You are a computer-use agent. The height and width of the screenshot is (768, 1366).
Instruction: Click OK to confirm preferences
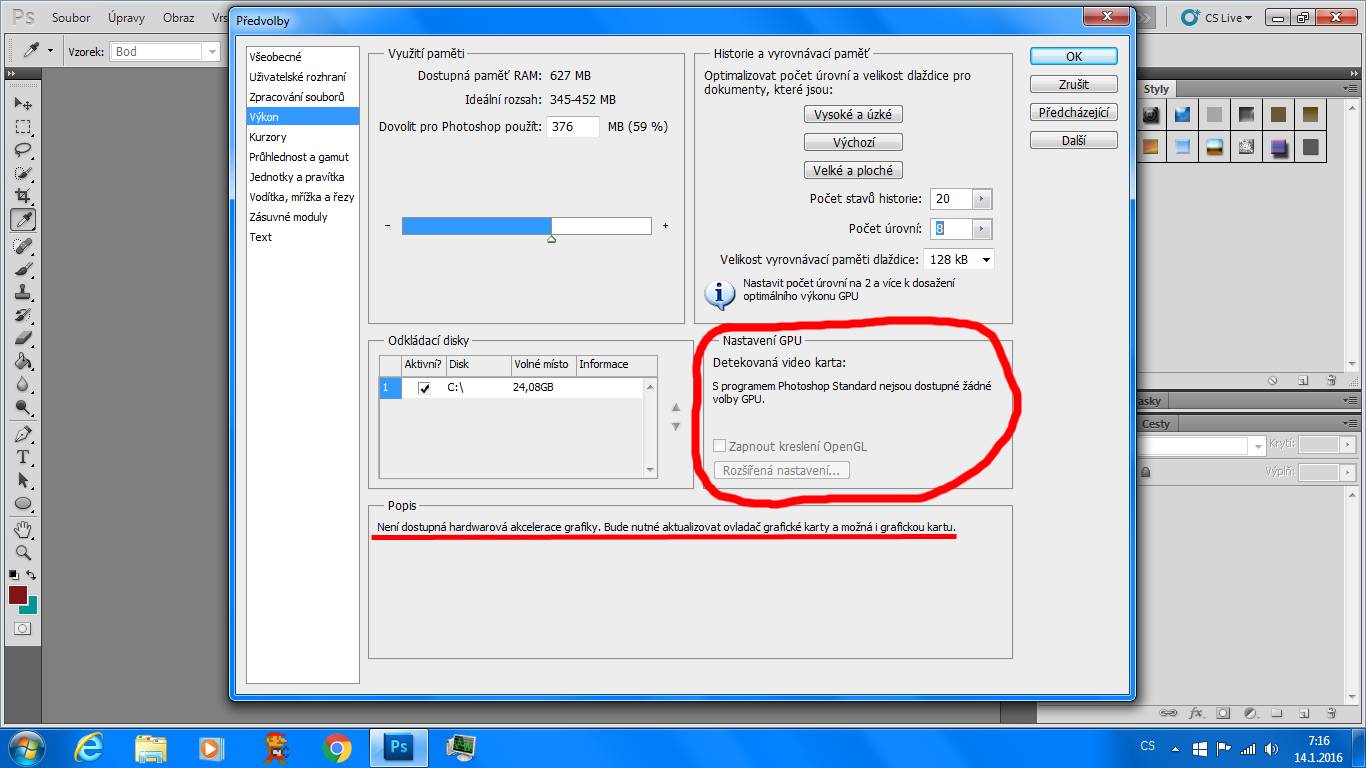coord(1074,57)
